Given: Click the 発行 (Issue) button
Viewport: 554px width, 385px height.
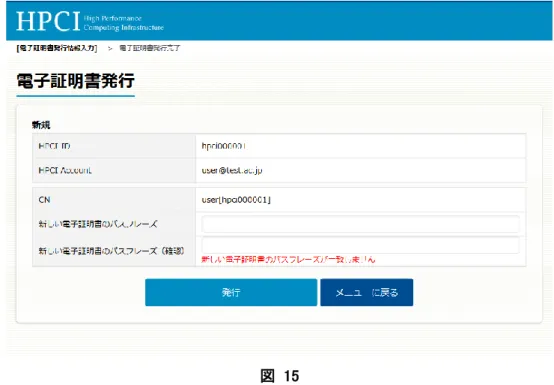Looking at the screenshot, I should pyautogui.click(x=231, y=292).
